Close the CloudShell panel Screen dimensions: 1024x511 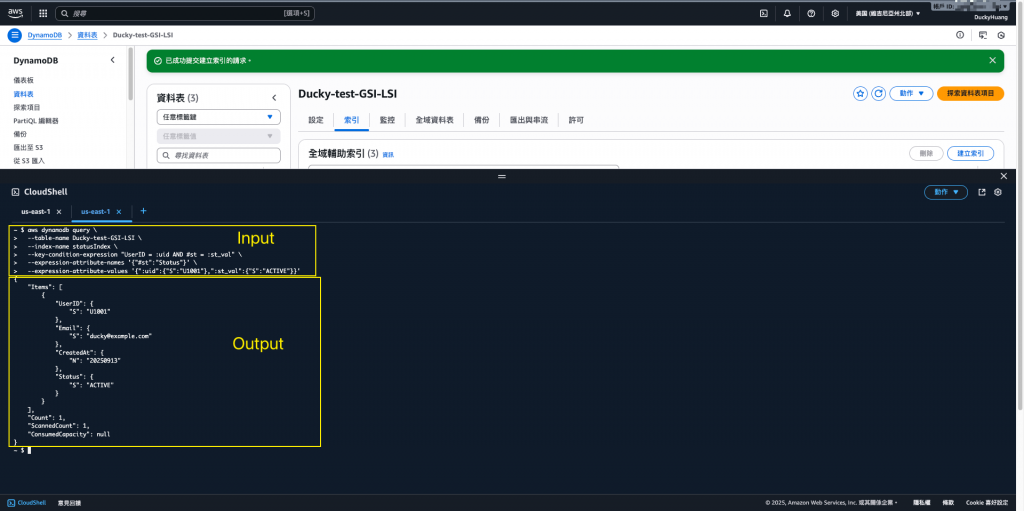tap(1004, 176)
